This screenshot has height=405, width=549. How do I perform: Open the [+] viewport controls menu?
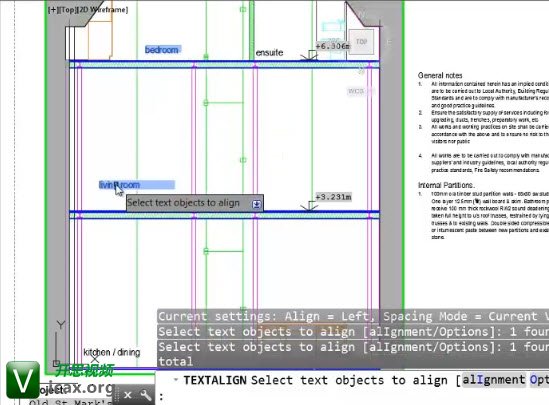(x=53, y=9)
